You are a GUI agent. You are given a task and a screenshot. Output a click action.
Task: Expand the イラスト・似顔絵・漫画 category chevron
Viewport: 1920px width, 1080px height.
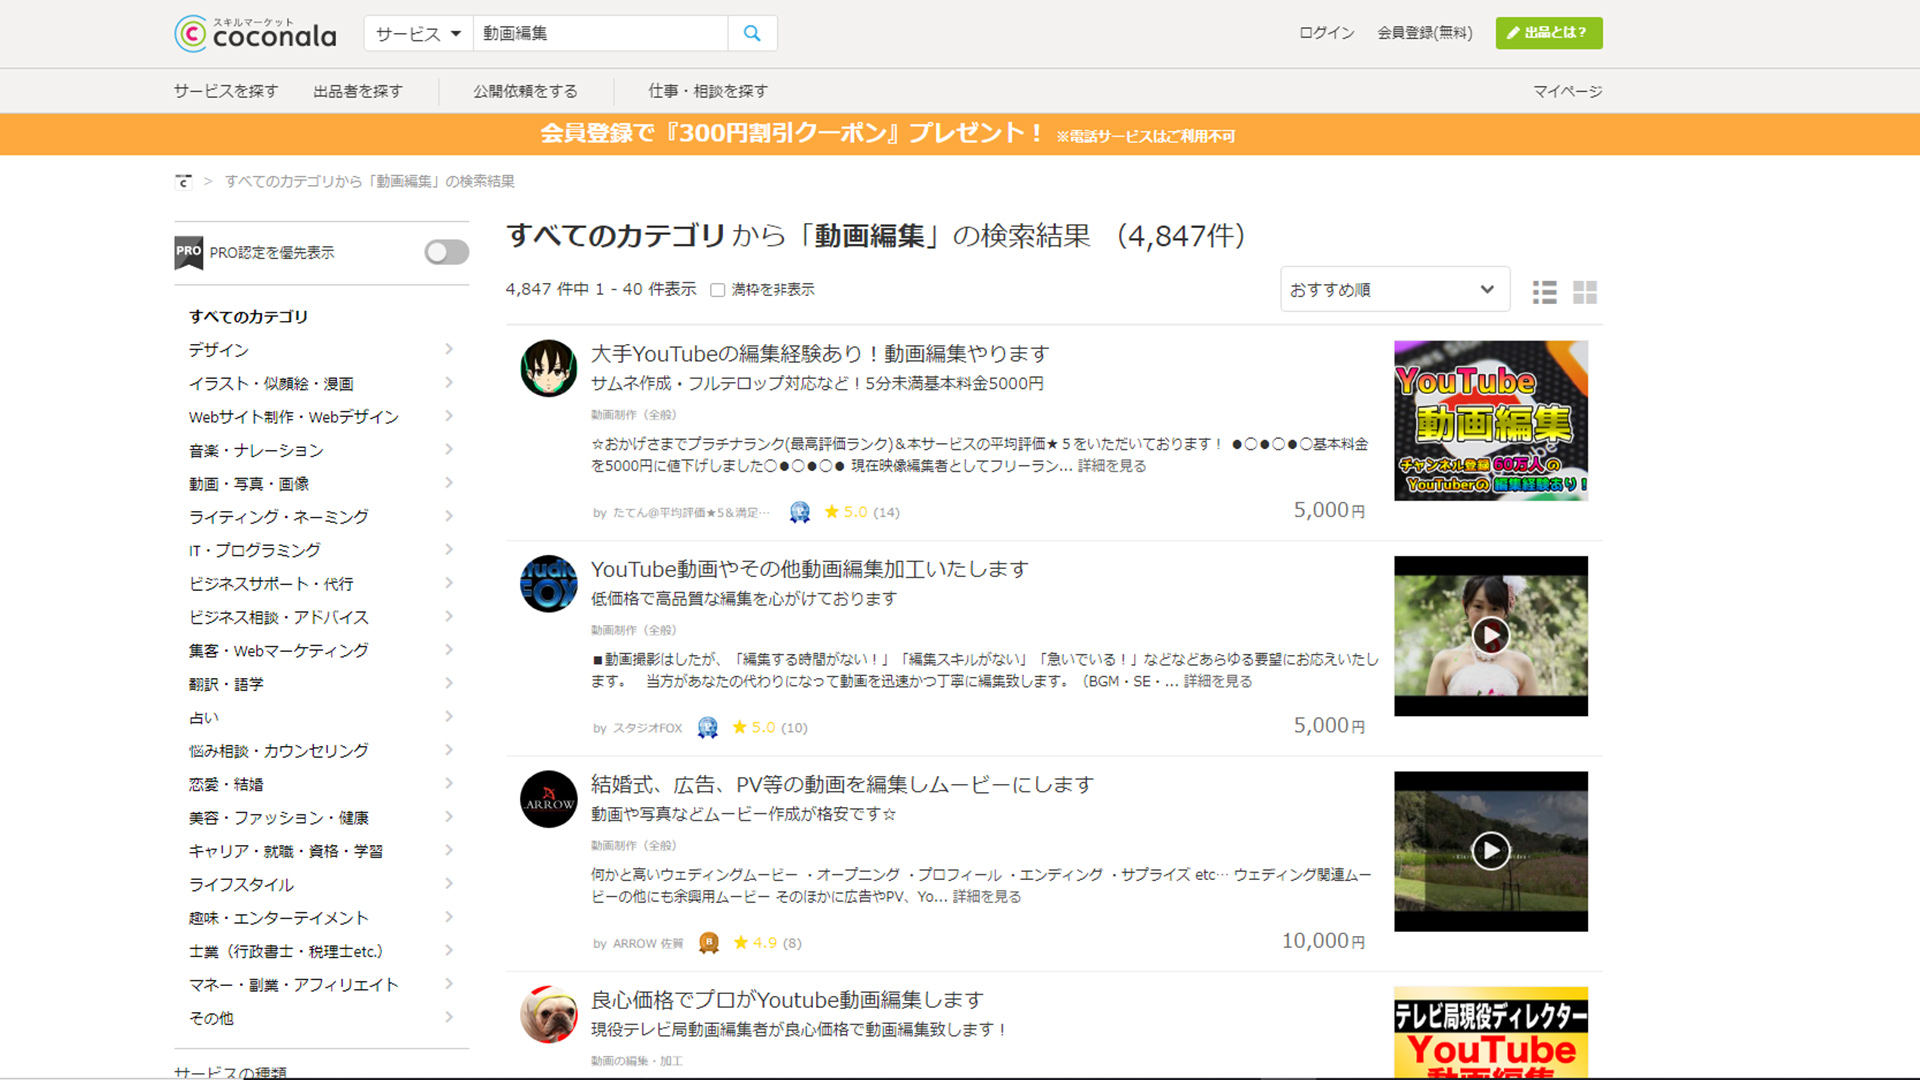pos(449,383)
